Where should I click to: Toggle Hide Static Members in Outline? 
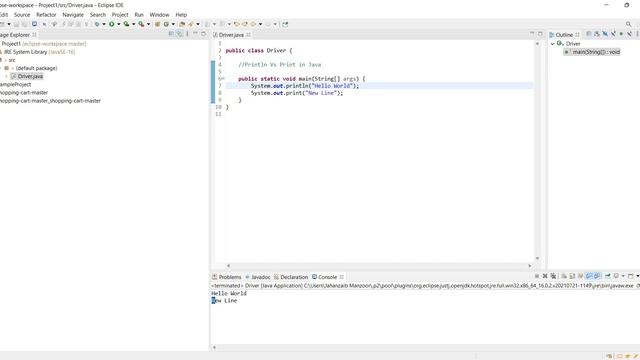[613, 34]
